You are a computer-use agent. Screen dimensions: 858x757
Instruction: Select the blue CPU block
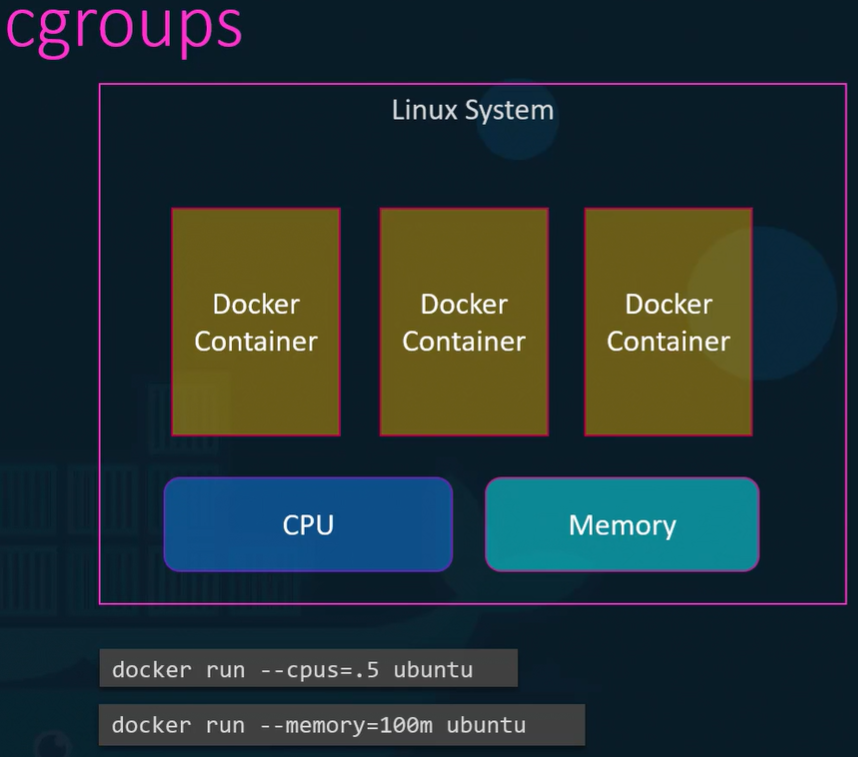point(308,524)
